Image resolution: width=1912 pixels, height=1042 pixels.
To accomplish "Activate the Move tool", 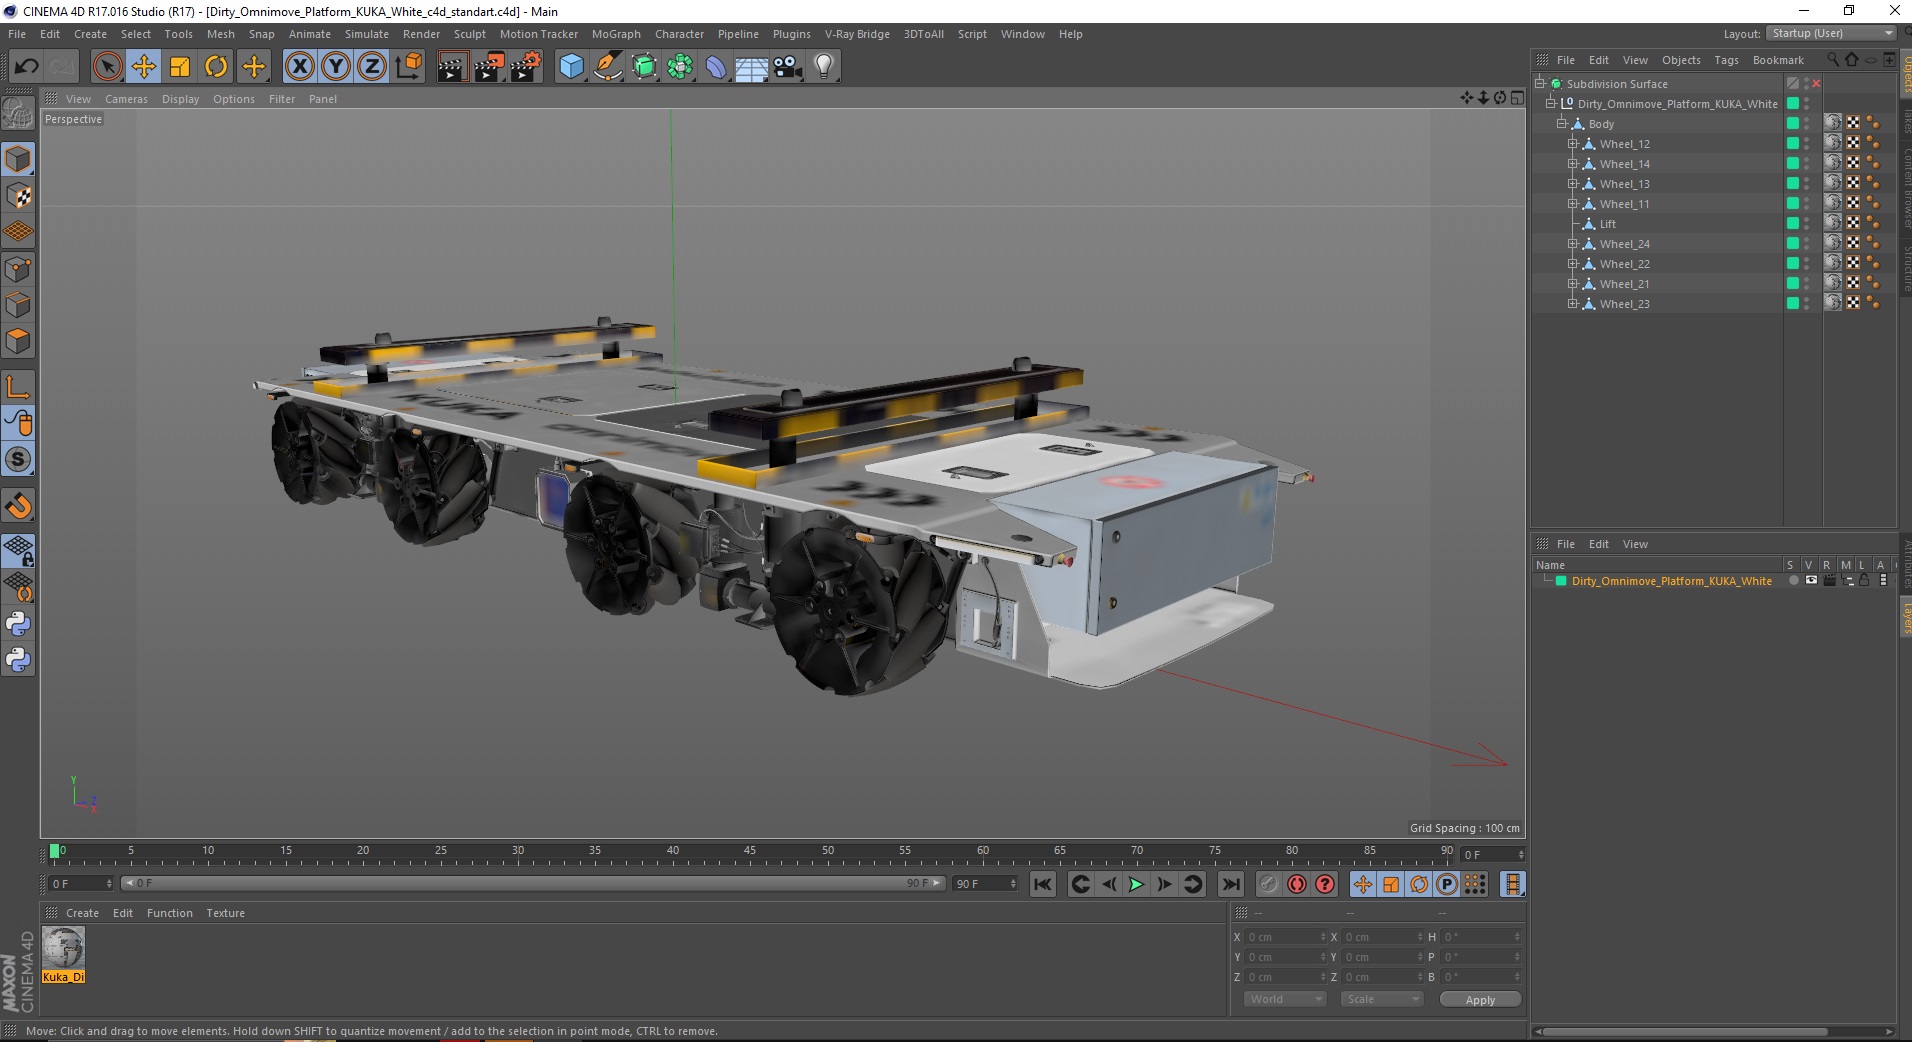I will click(143, 66).
